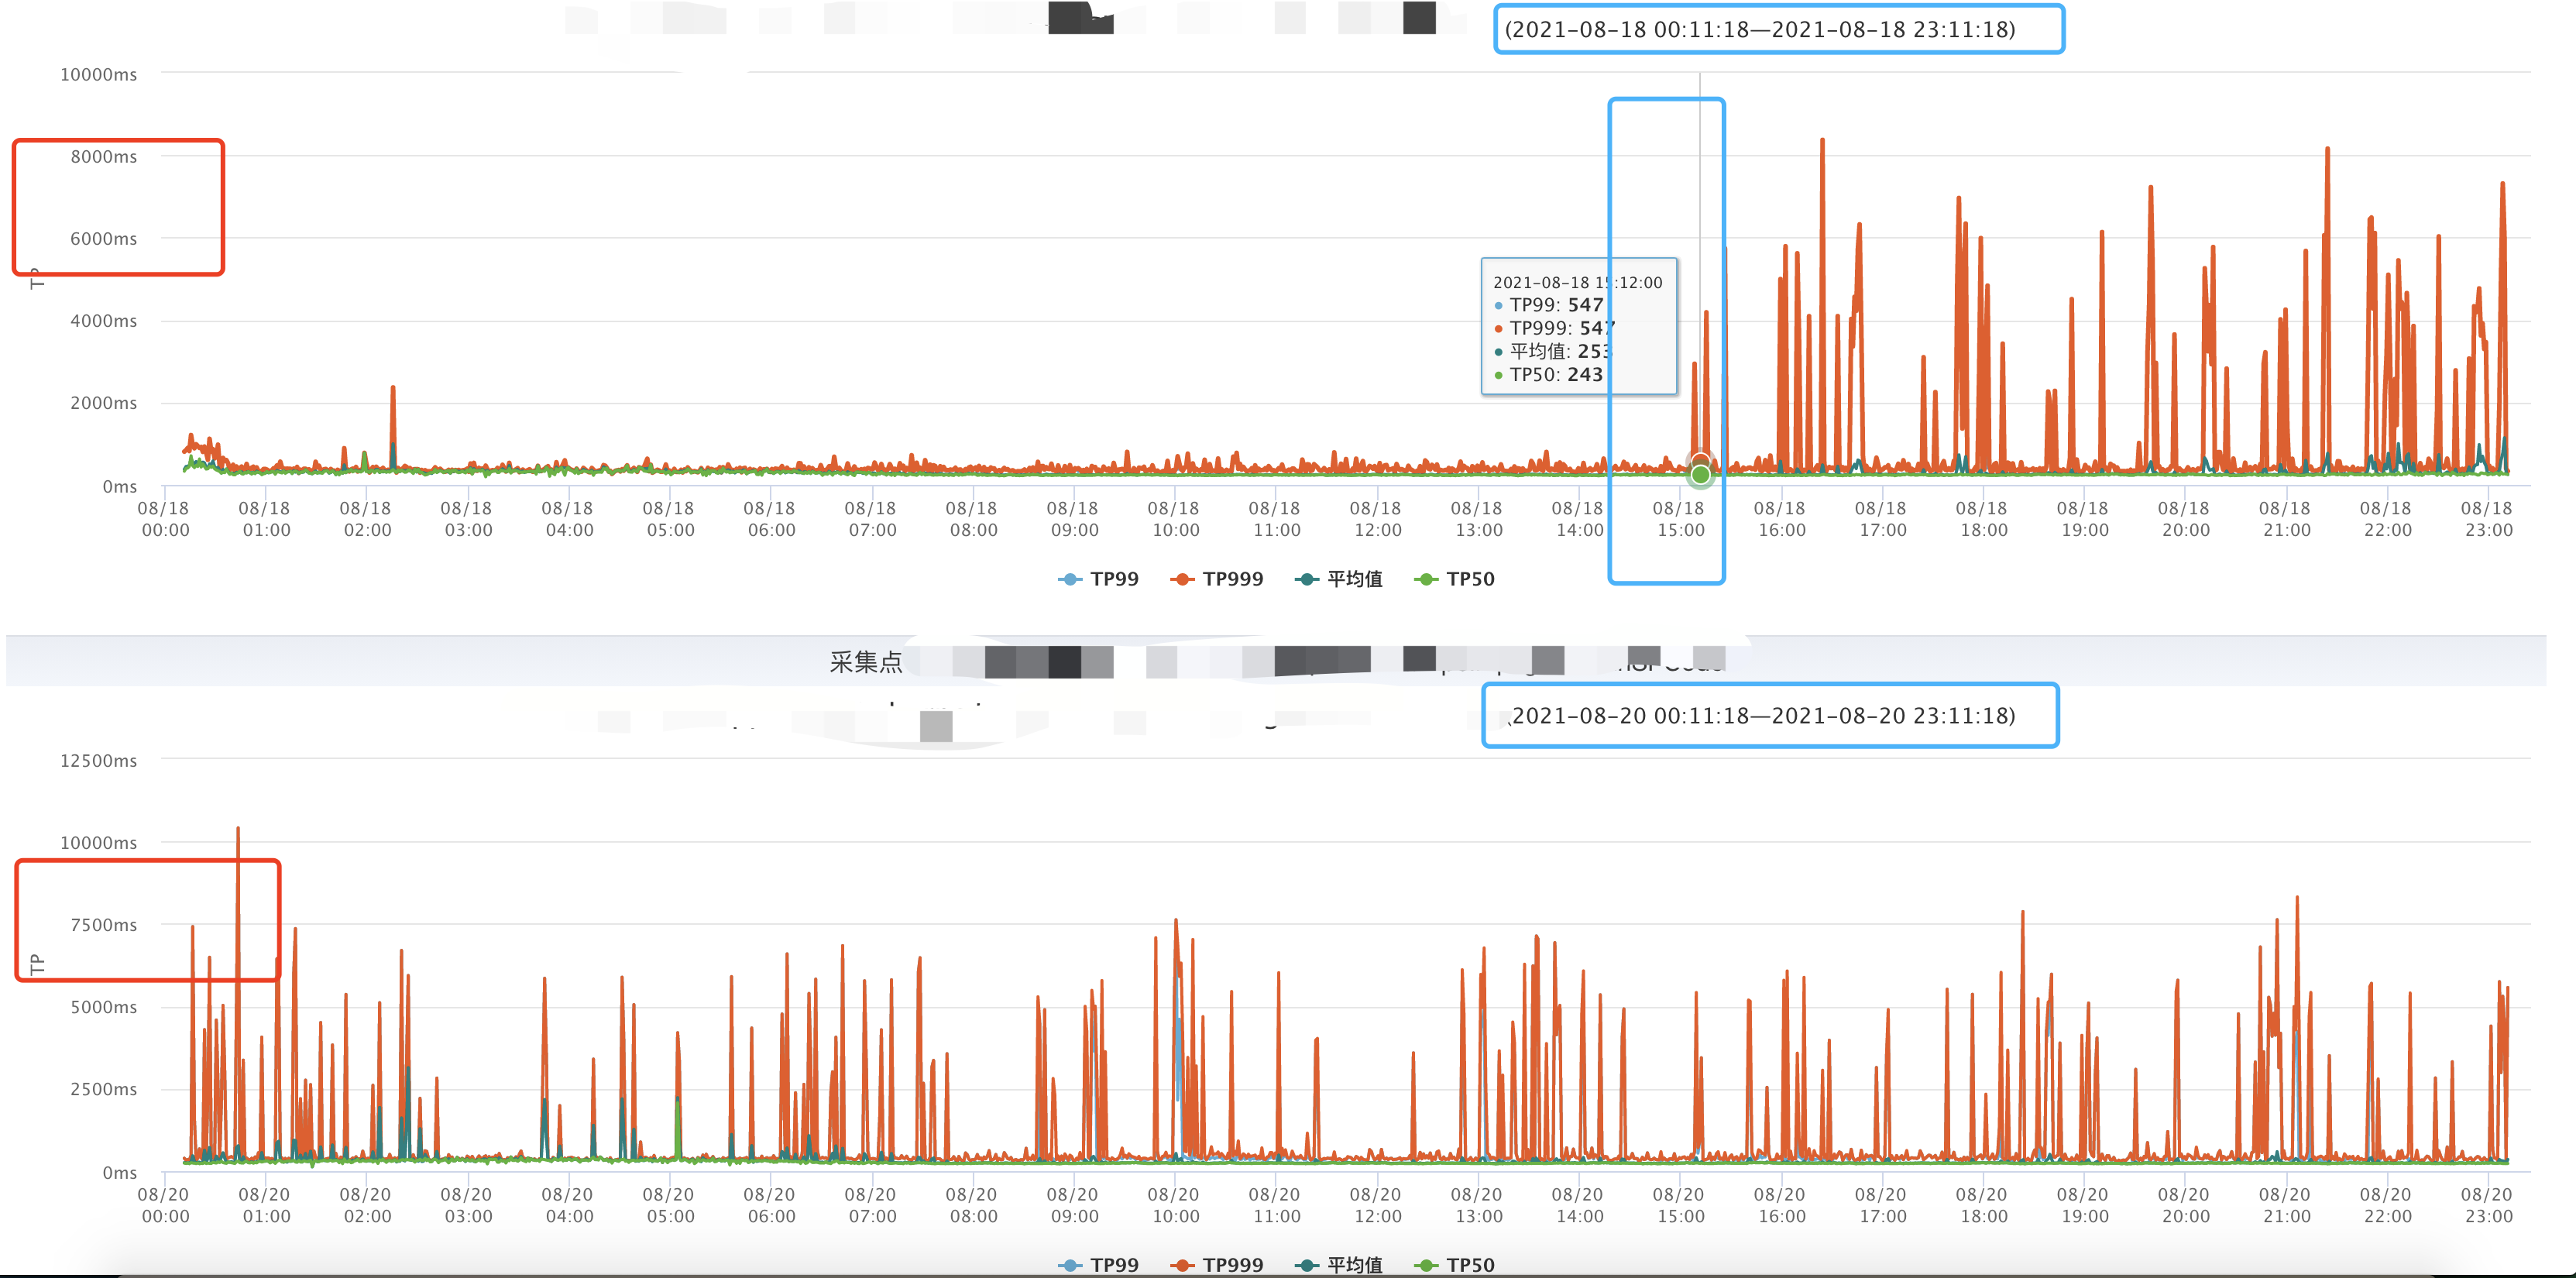Click the 08/18 15:00 x-axis label

pyautogui.click(x=1679, y=519)
